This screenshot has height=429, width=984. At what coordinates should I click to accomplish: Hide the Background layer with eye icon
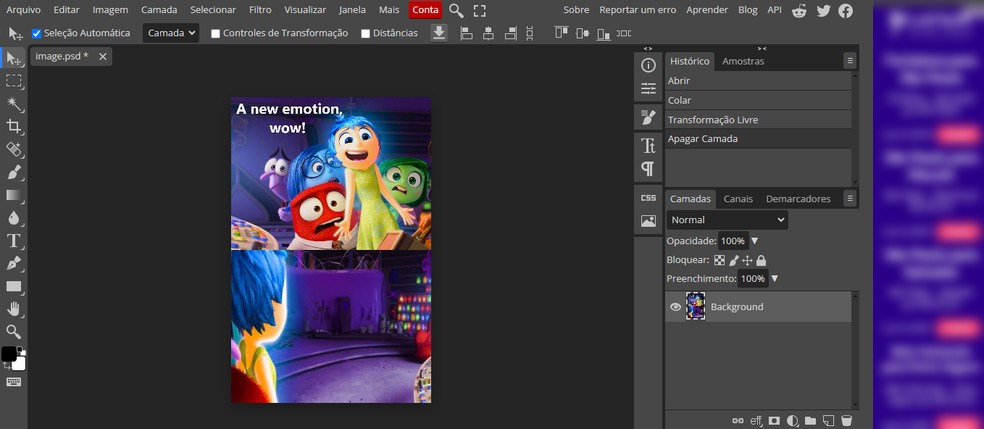tap(675, 307)
